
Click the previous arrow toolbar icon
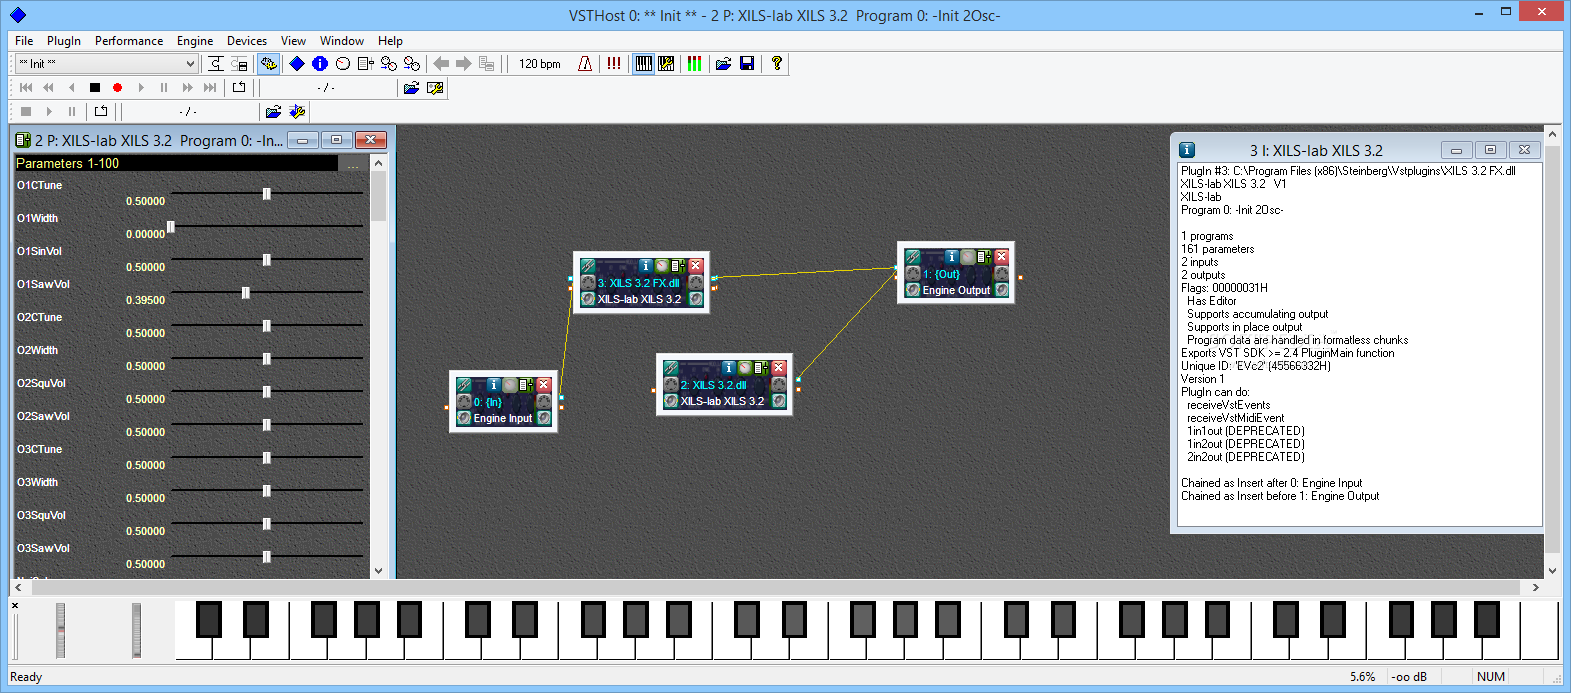[x=441, y=63]
